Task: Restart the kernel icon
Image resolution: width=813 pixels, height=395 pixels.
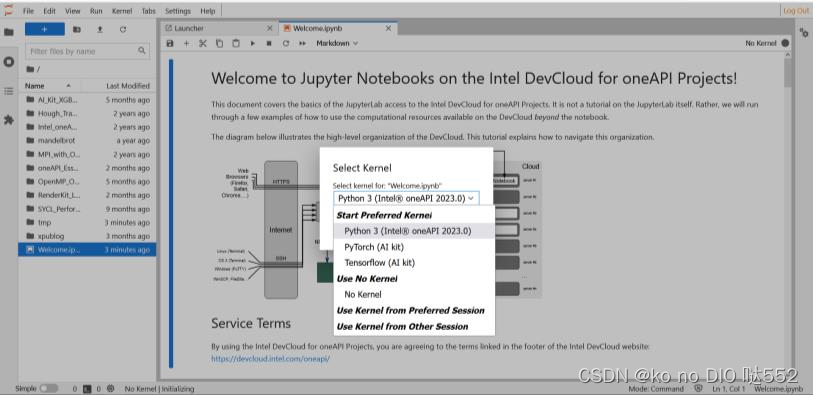Action: tap(286, 44)
